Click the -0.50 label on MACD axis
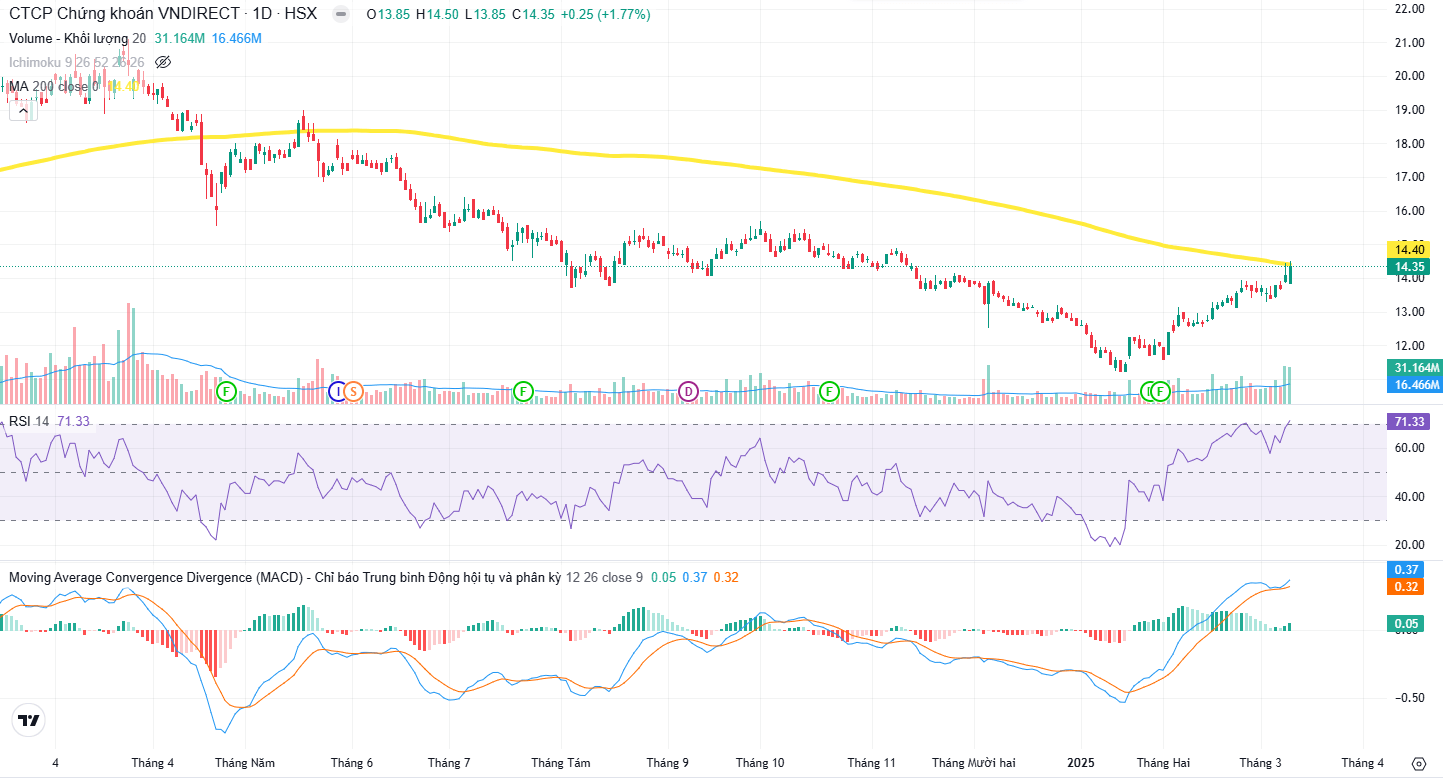The width and height of the screenshot is (1443, 779). pos(1409,698)
